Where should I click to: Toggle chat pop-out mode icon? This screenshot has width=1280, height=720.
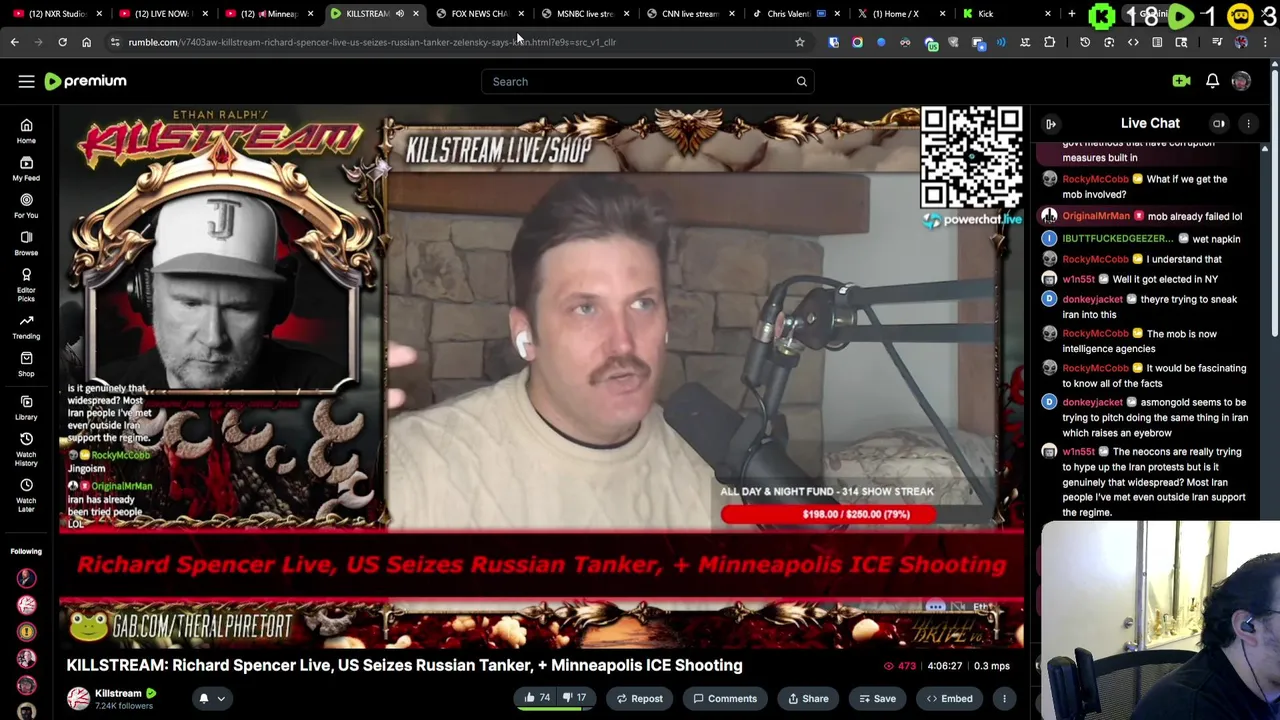1219,123
